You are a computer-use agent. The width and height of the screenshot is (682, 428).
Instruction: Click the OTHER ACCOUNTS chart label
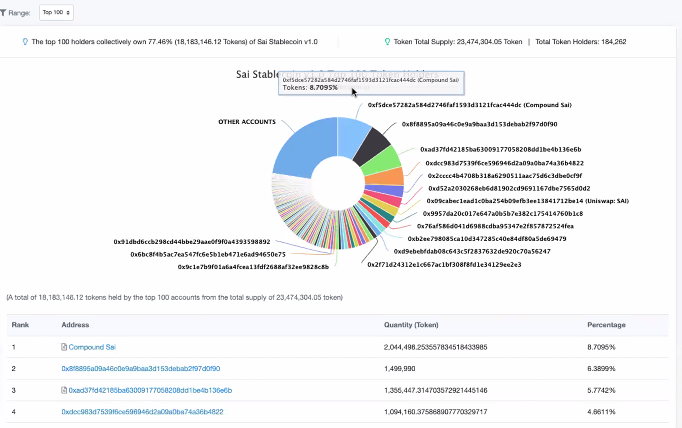[x=247, y=122]
